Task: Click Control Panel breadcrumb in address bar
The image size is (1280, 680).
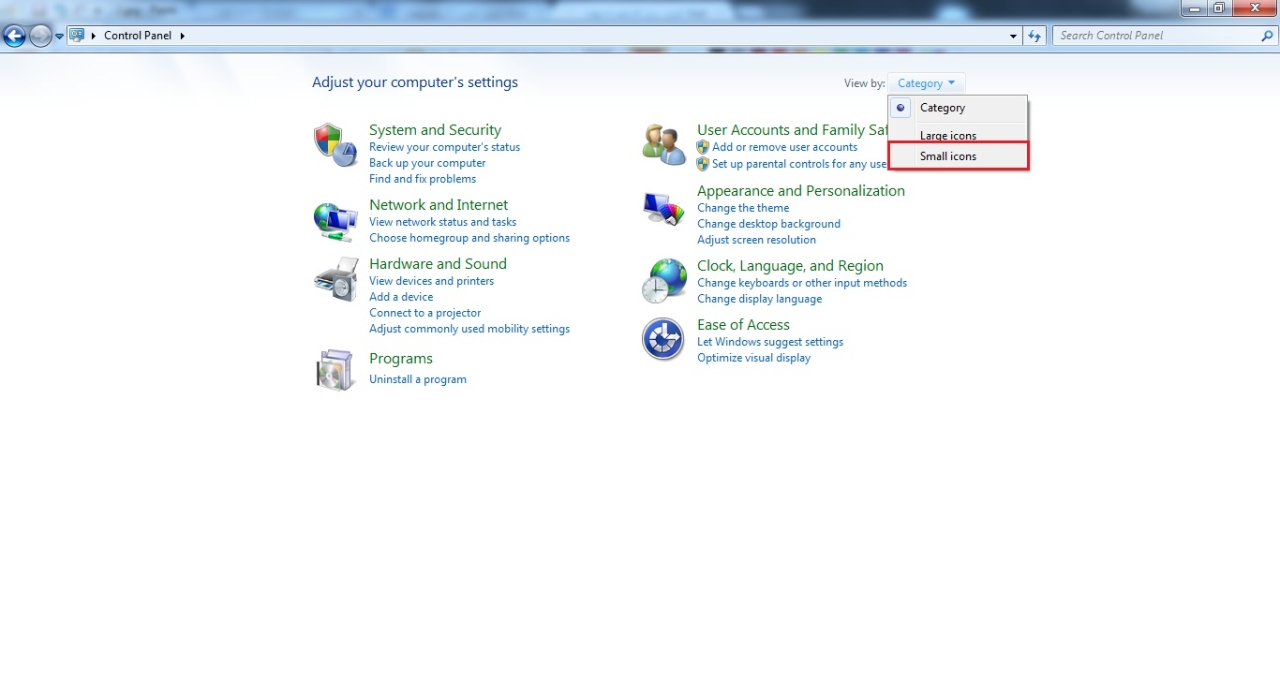Action: tap(138, 35)
